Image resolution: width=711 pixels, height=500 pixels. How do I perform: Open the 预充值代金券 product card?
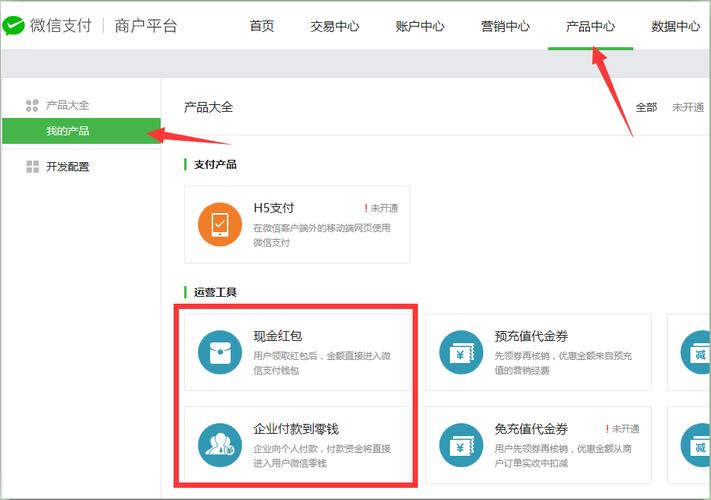click(538, 352)
